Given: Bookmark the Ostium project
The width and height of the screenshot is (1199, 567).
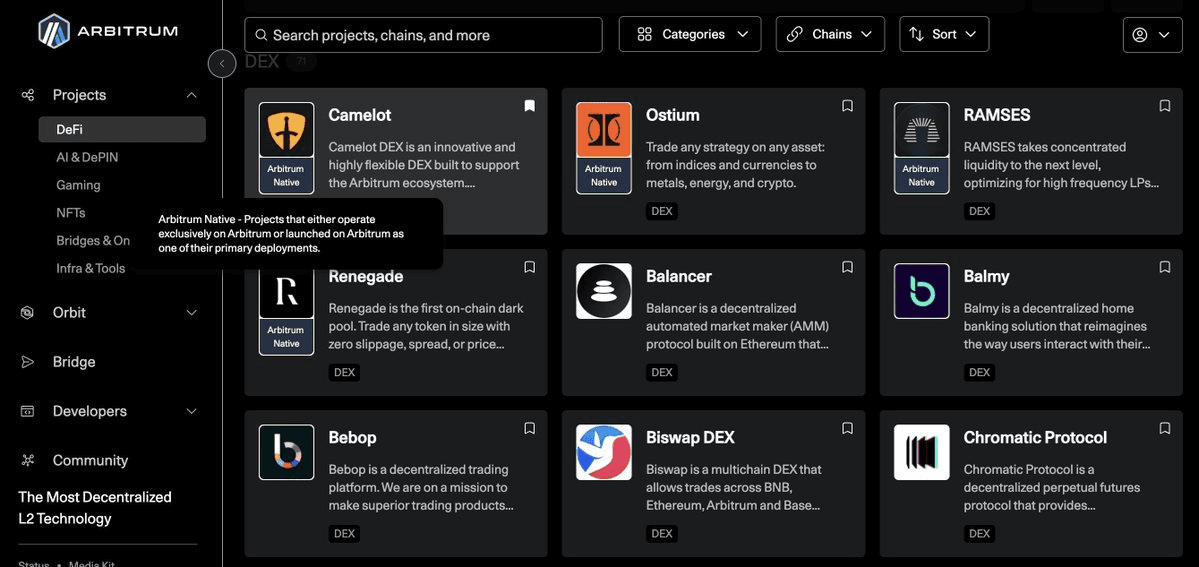Looking at the screenshot, I should click(847, 106).
